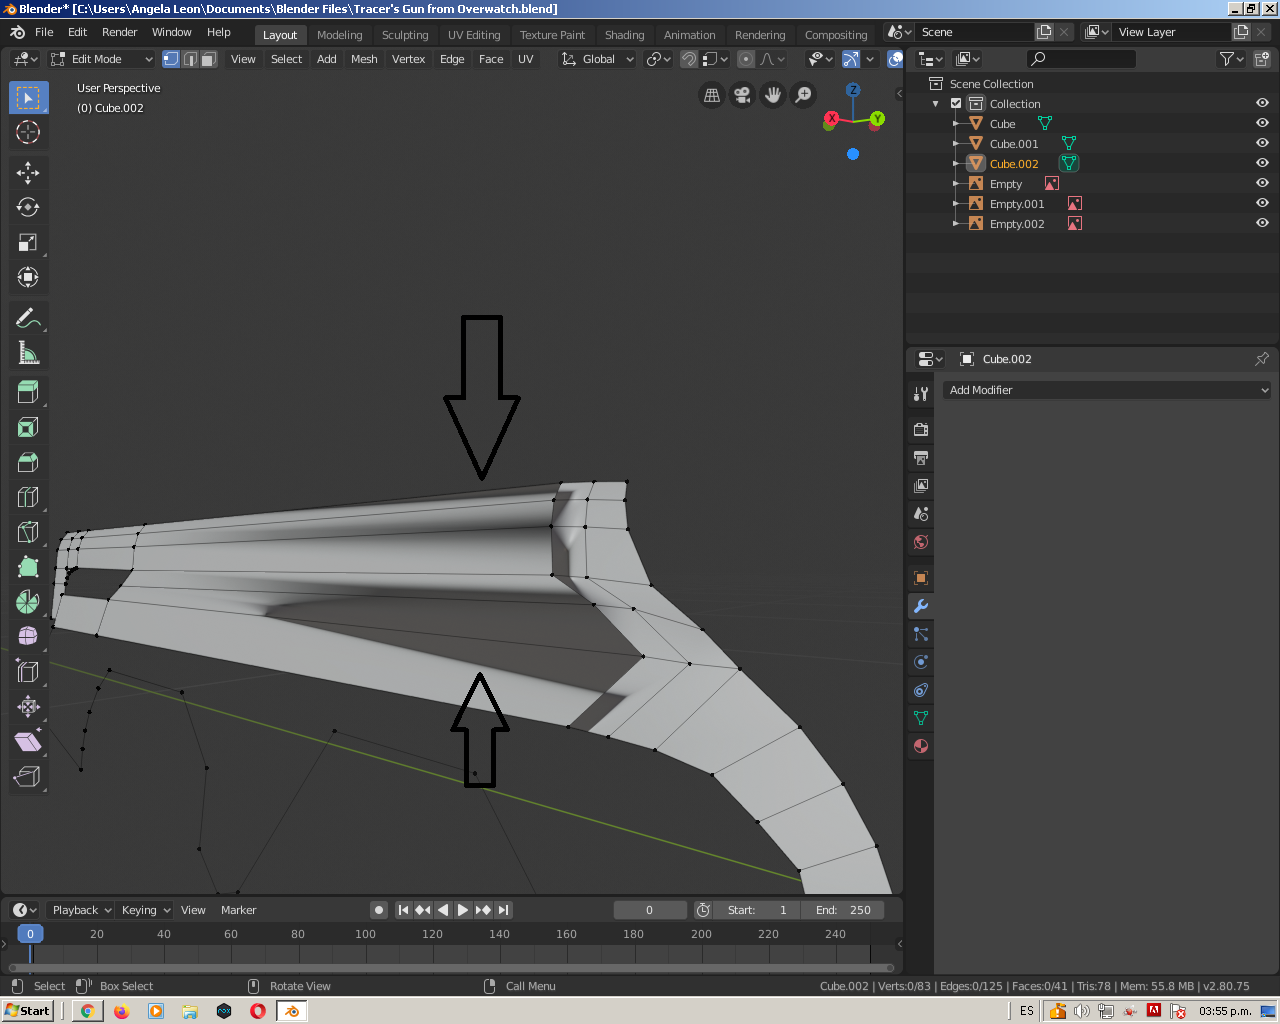Viewport: 1280px width, 1024px height.
Task: Select the Inset Faces tool
Action: (28, 427)
